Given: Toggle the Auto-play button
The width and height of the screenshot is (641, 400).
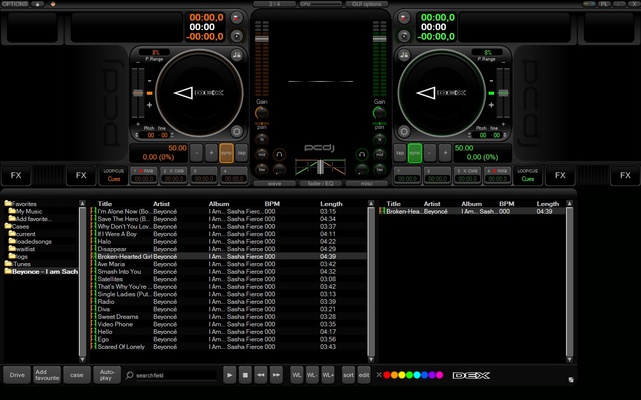Looking at the screenshot, I should click(x=107, y=375).
